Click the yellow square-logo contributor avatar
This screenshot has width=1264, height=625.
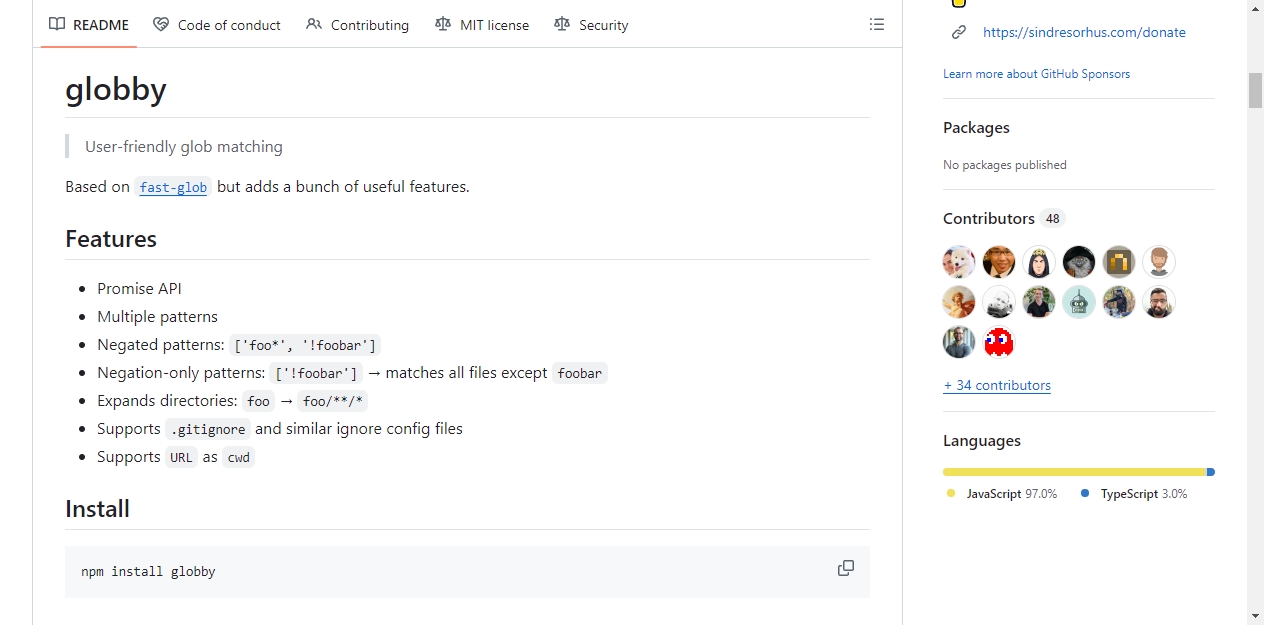click(1119, 262)
